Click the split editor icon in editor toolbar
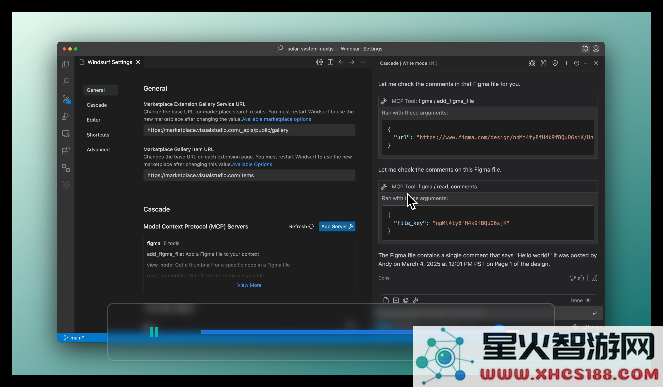663x387 pixels. [x=330, y=62]
